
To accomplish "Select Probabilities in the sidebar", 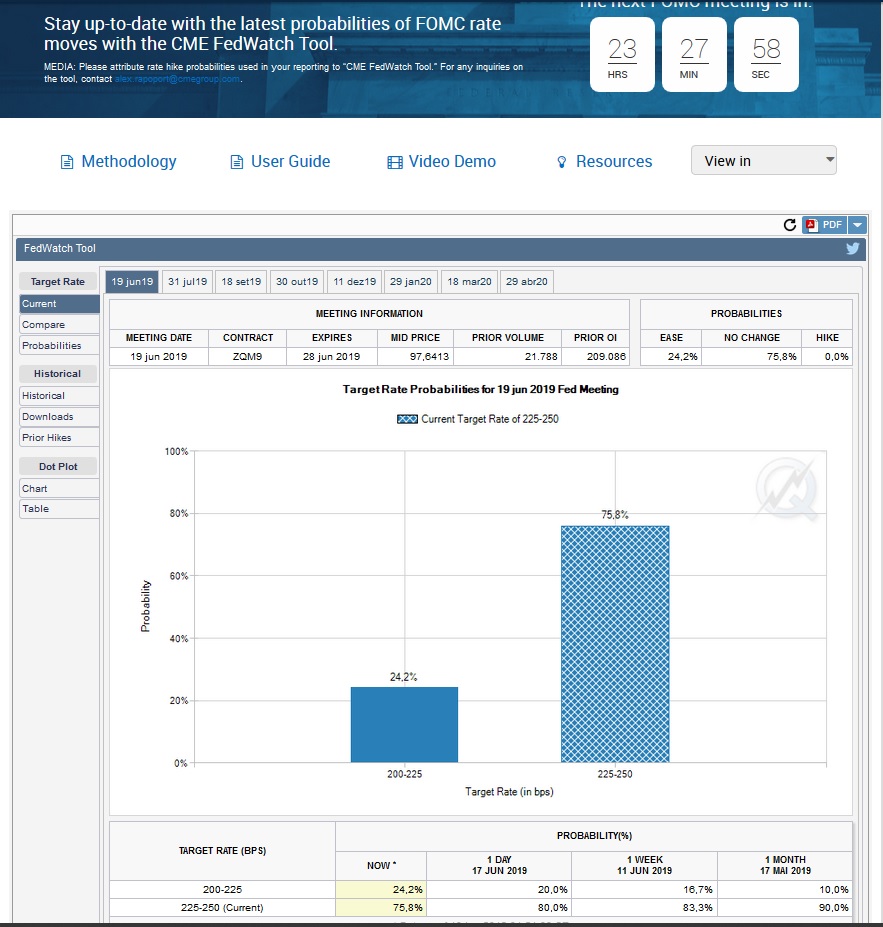I will coord(59,346).
